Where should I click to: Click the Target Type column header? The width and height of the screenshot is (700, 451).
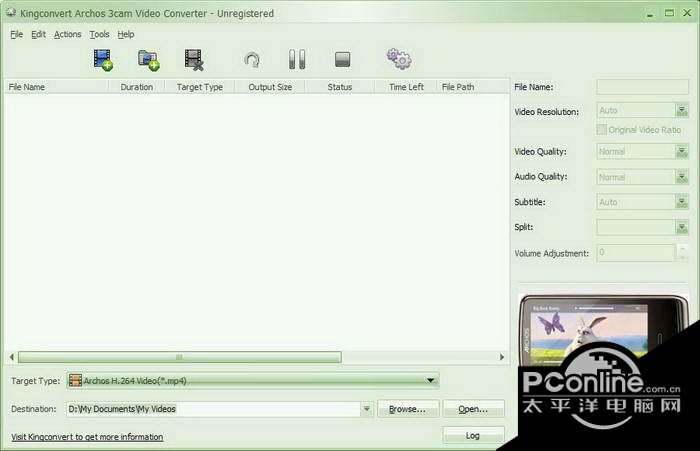coord(200,87)
